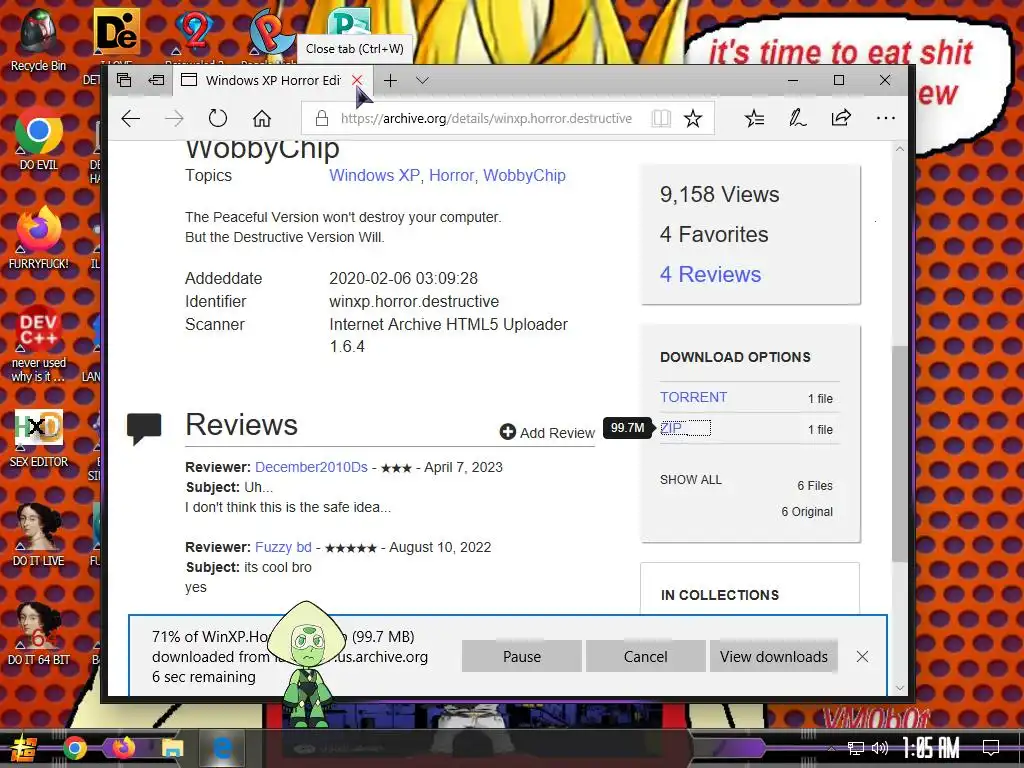Image resolution: width=1024 pixels, height=768 pixels.
Task: Open the Start menu button
Action: tap(23, 748)
